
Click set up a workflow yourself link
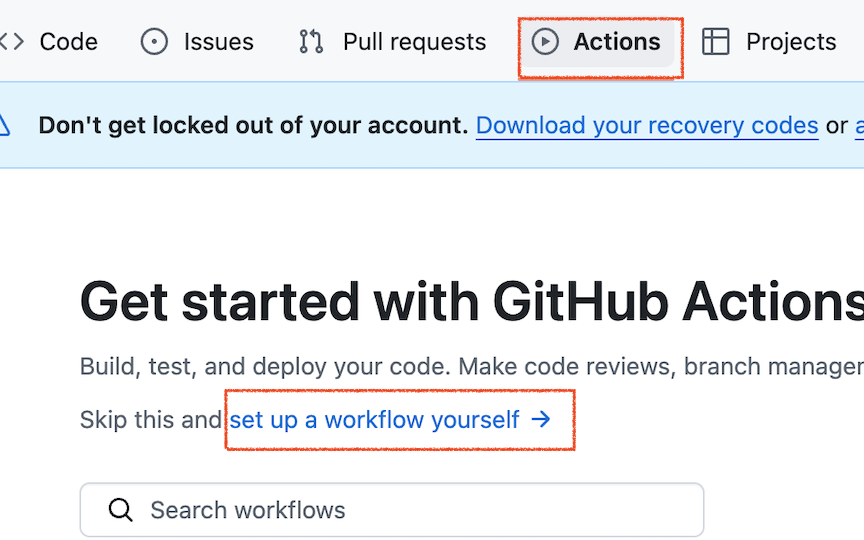click(x=375, y=420)
